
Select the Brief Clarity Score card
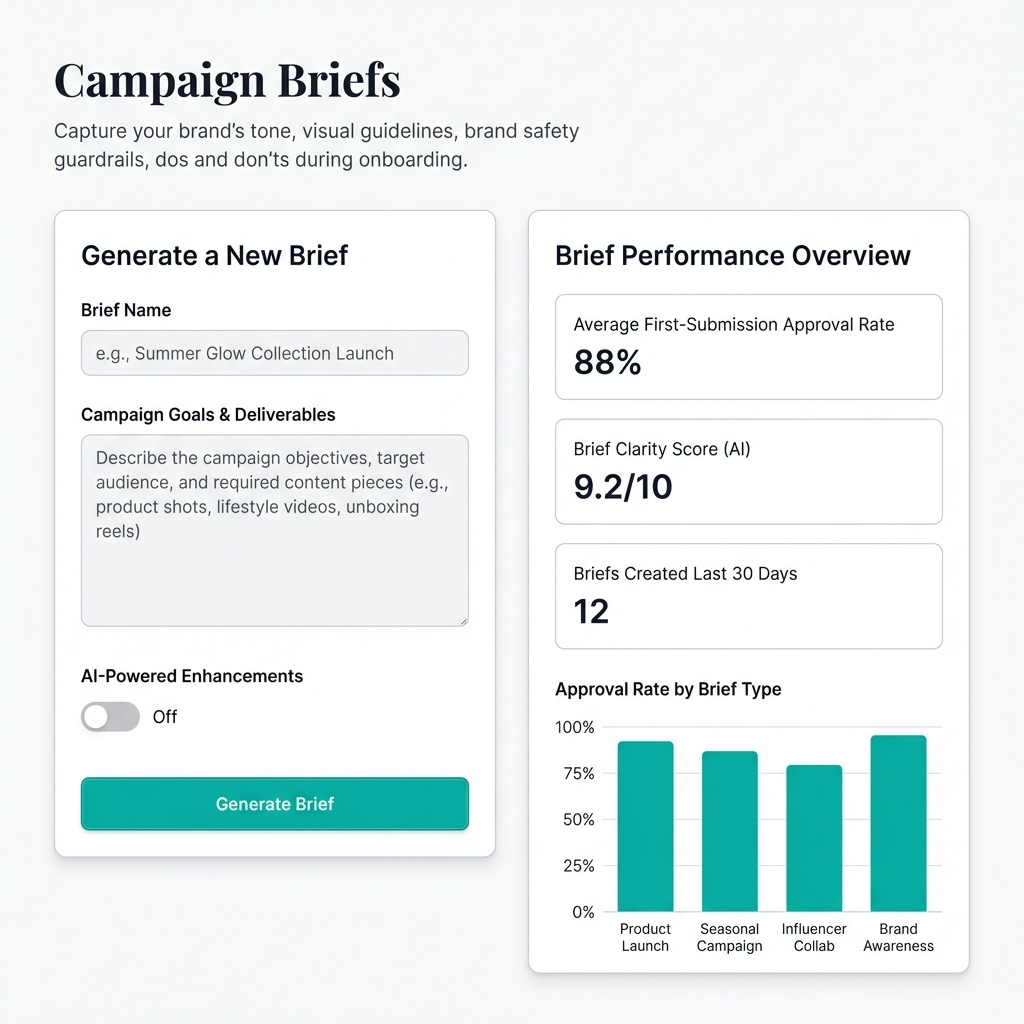[x=748, y=471]
